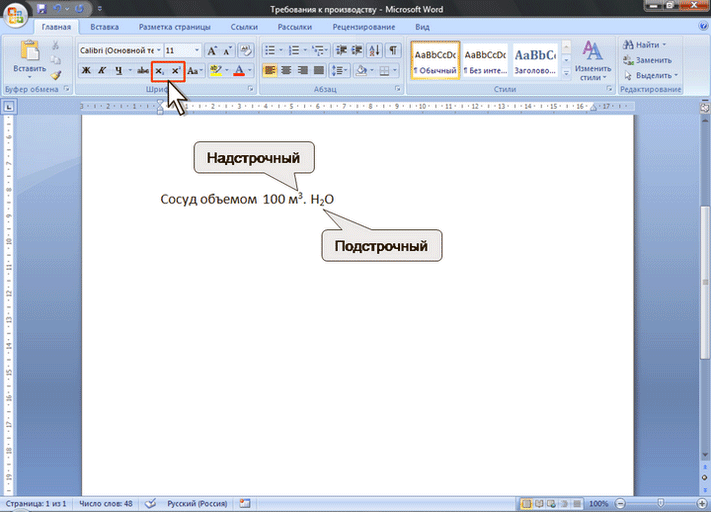This screenshot has height=512, width=711.
Task: Select the Обычный style
Action: coord(435,60)
